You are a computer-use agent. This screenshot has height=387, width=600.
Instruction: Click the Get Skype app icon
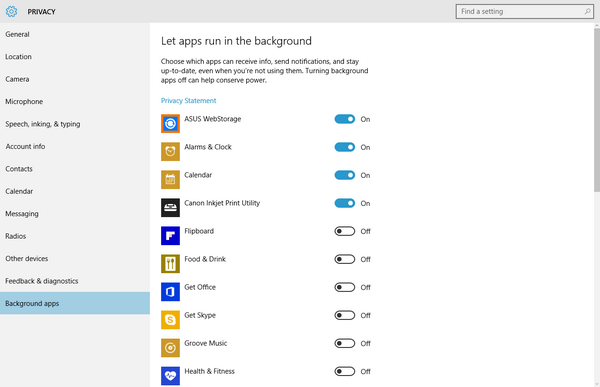coord(170,319)
